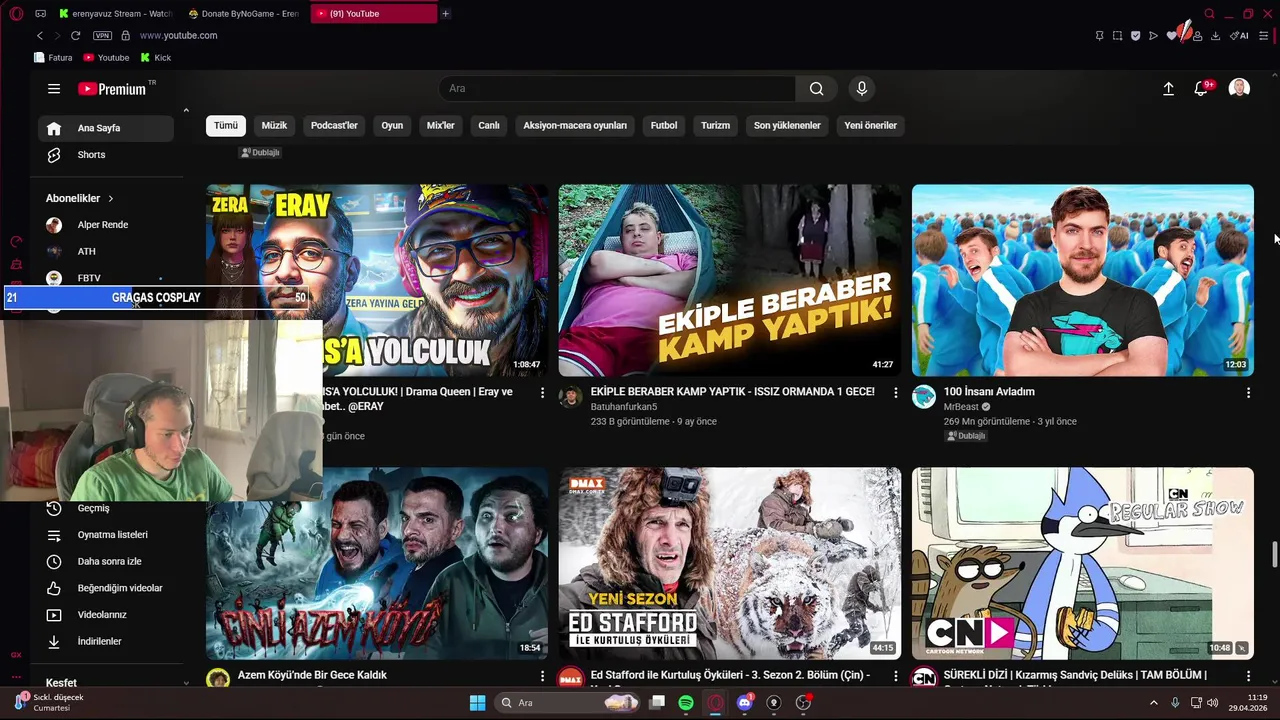The image size is (1280, 720).
Task: Open Batuhanfurkan5 channel avatar
Action: point(570,397)
